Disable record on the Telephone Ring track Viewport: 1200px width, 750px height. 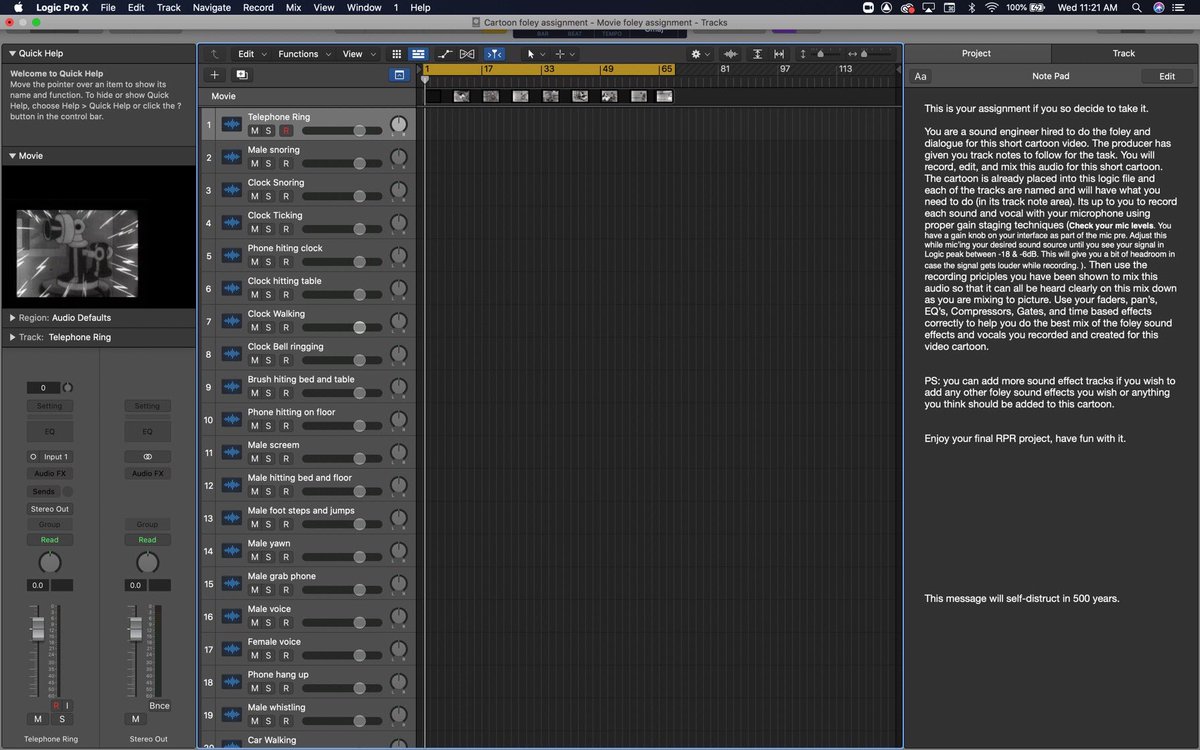(285, 131)
